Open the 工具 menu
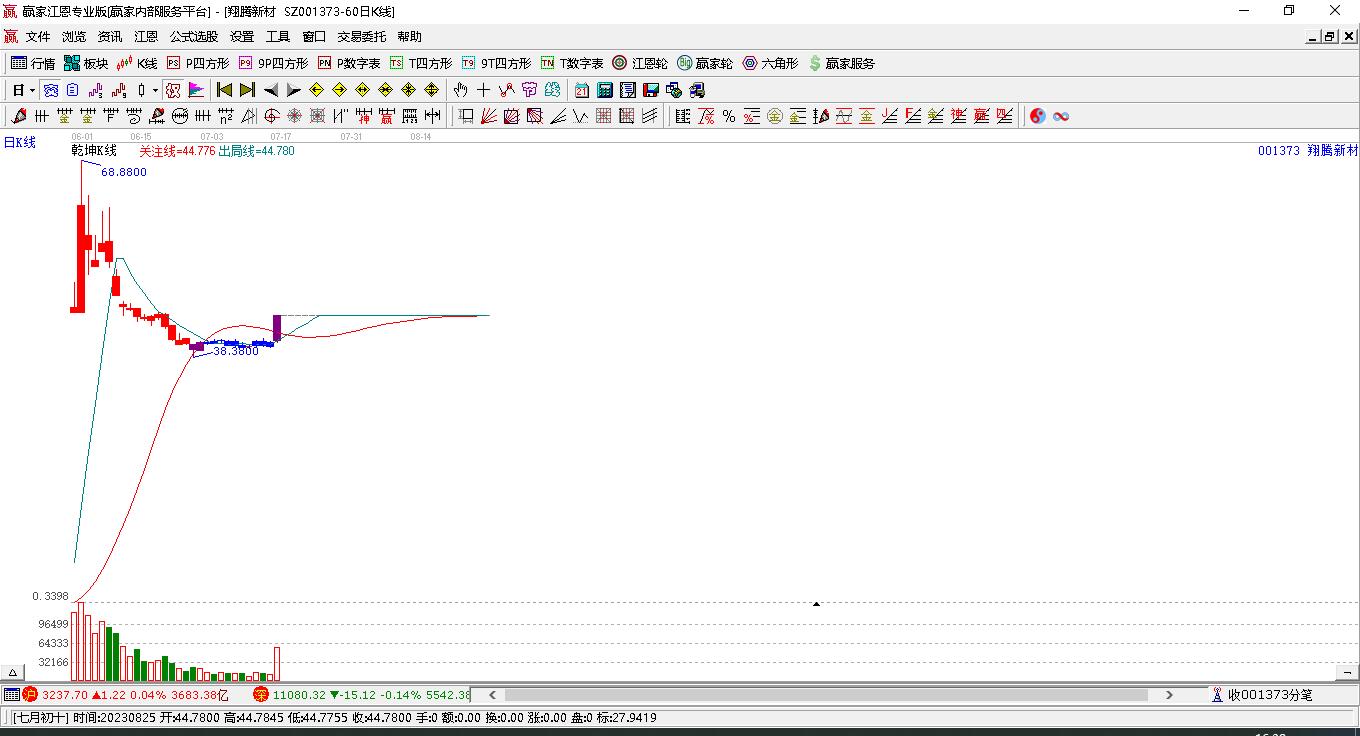 tap(278, 37)
